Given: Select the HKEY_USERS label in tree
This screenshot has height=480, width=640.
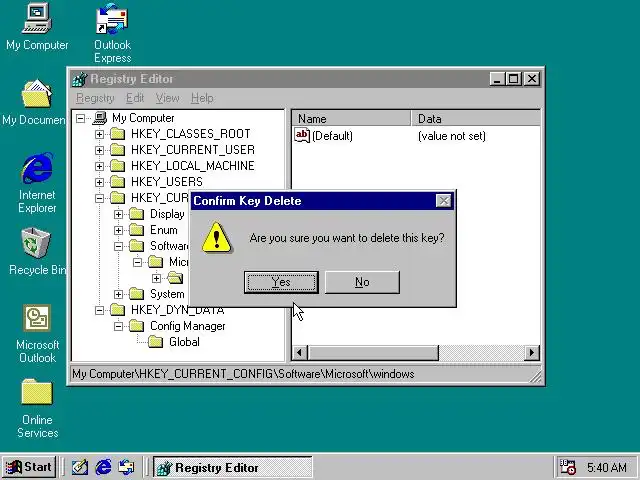Looking at the screenshot, I should [x=167, y=182].
